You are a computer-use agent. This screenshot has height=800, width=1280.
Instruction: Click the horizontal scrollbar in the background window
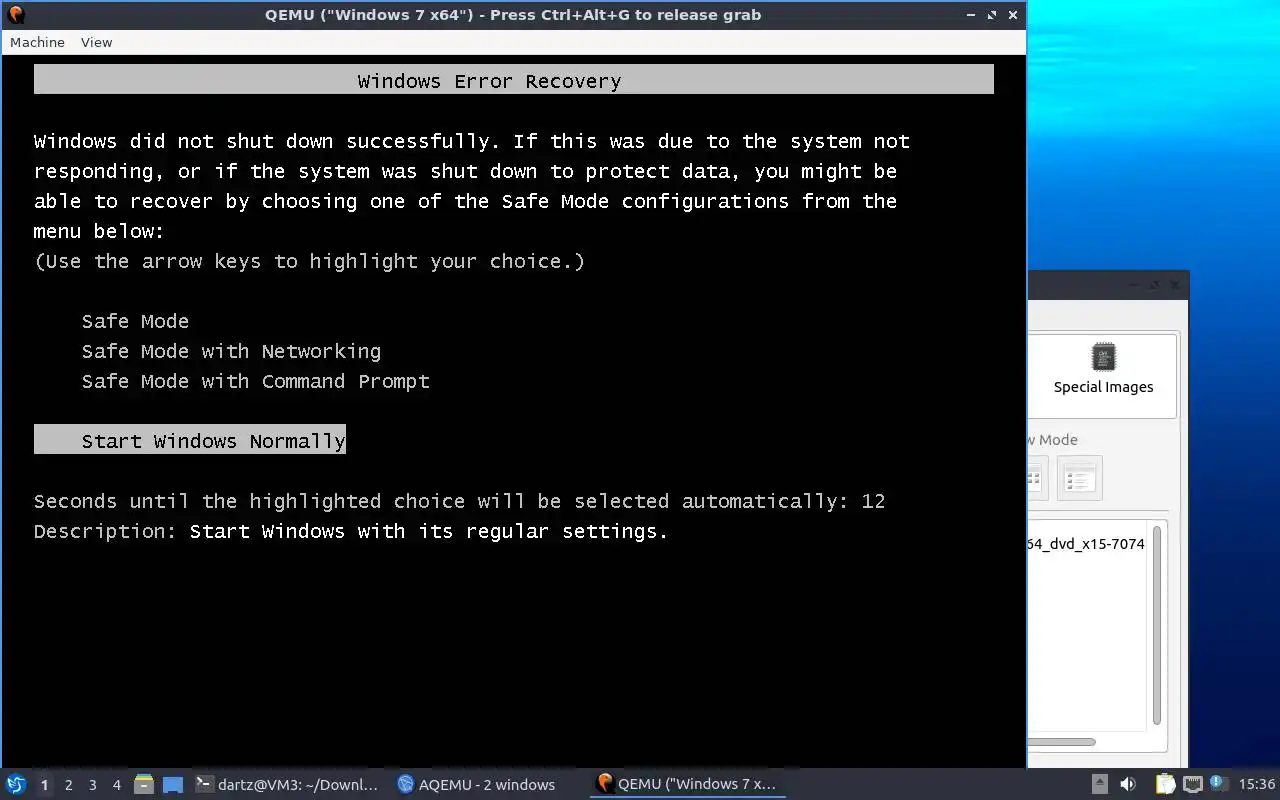1062,741
